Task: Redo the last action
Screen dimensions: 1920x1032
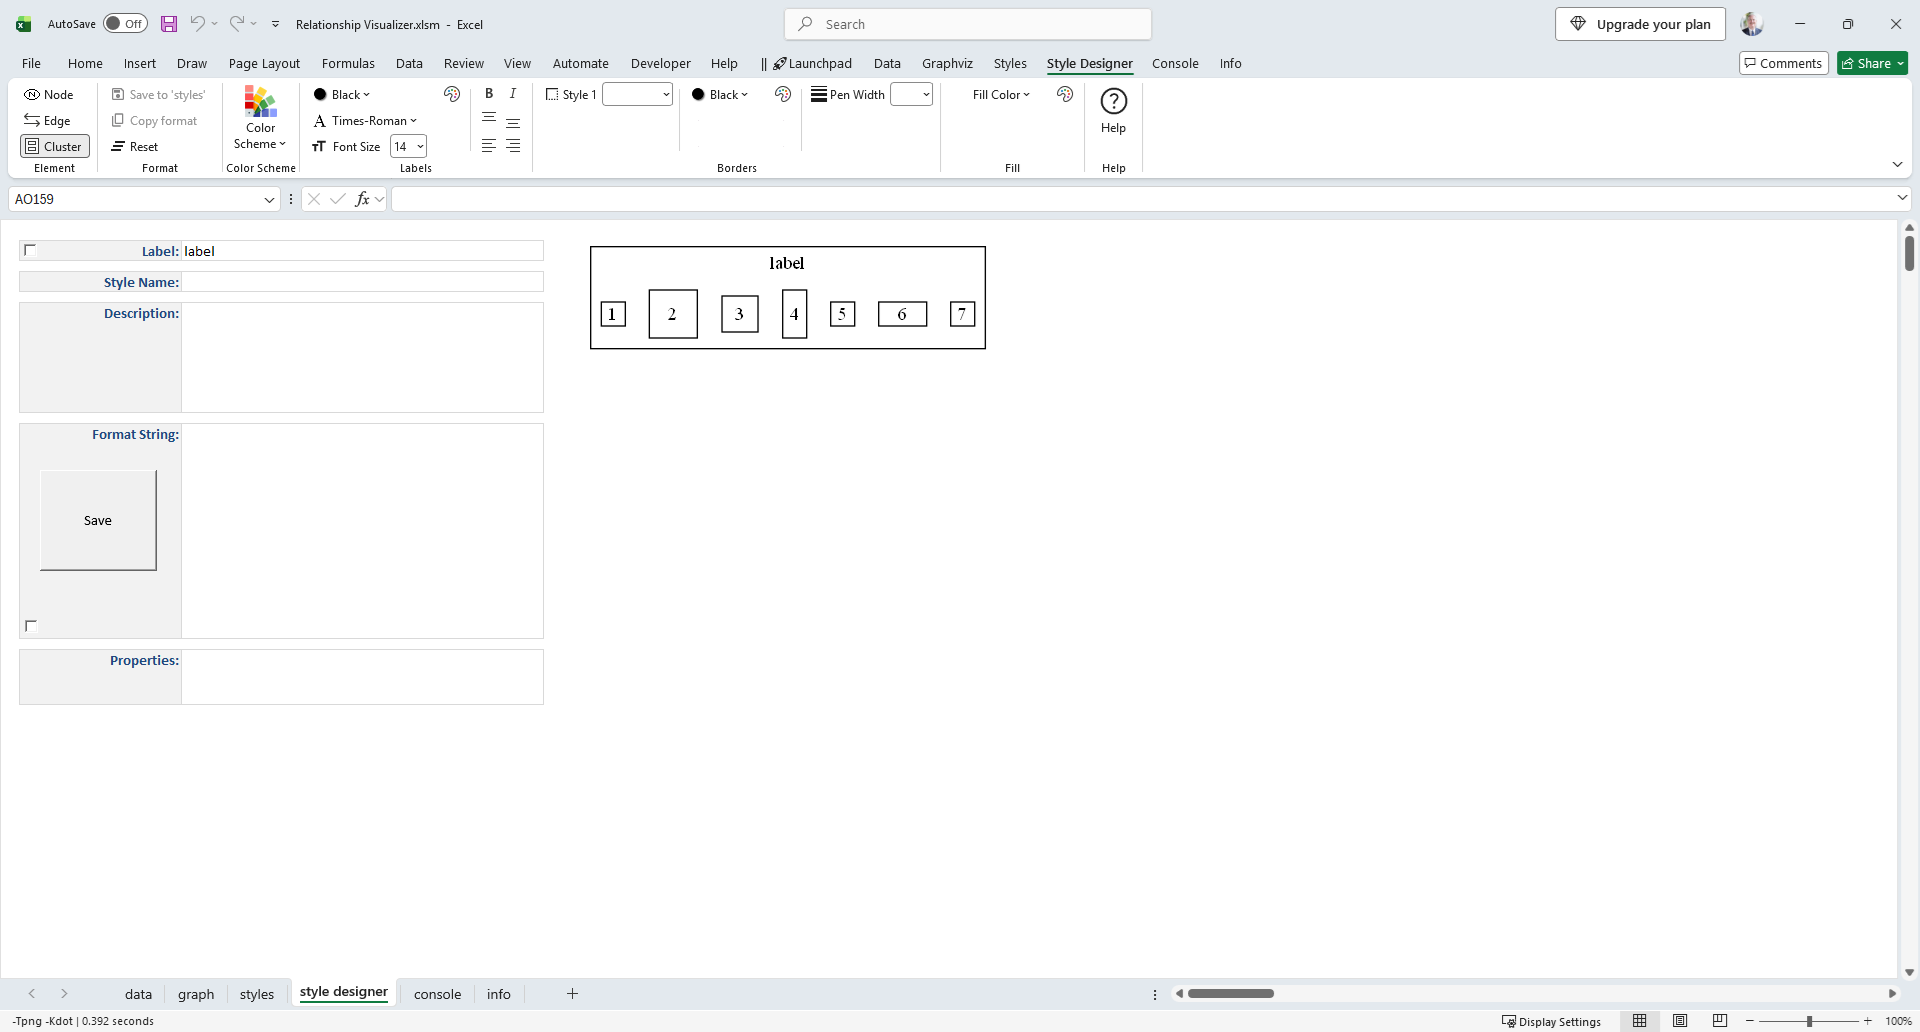Action: [237, 23]
